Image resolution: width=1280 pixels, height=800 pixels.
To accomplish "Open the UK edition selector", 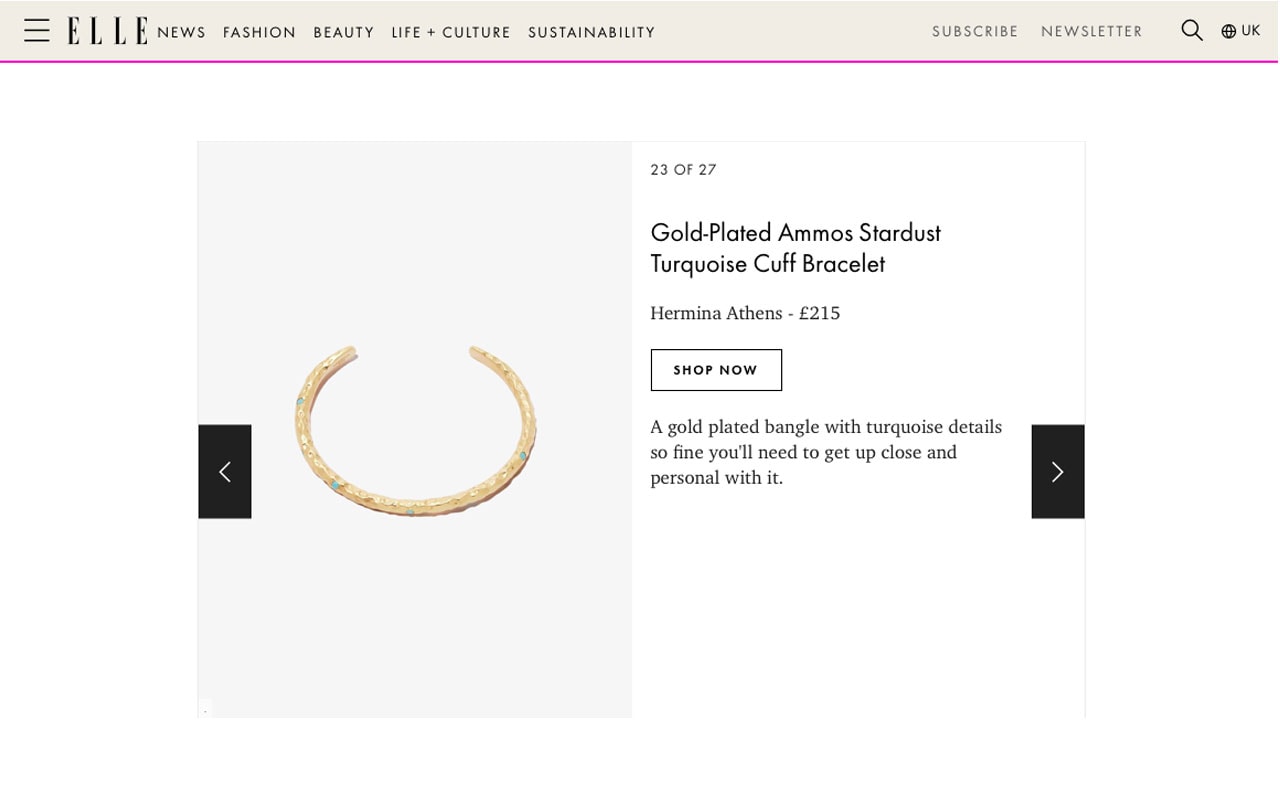I will pos(1250,31).
